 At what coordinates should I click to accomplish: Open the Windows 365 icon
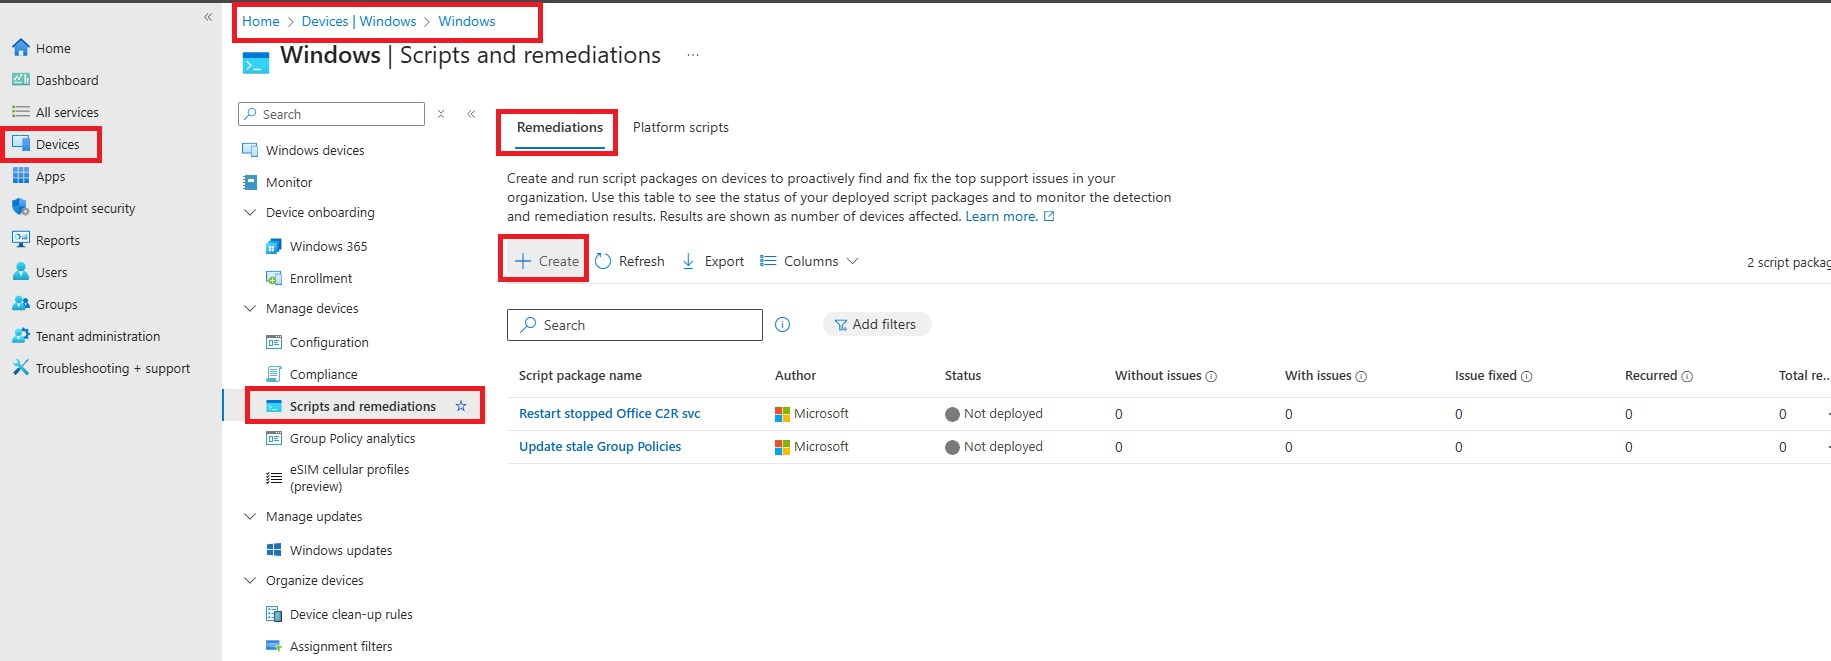tap(274, 246)
